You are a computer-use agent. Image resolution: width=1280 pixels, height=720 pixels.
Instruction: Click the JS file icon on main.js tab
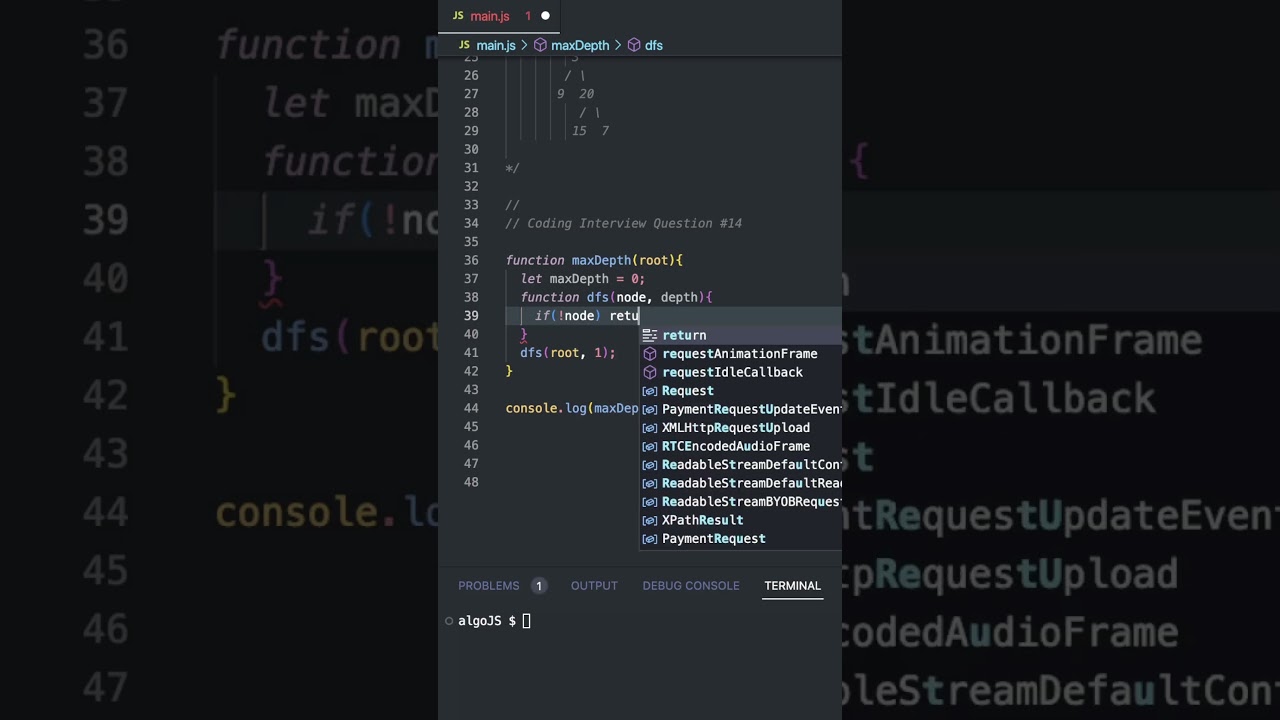pyautogui.click(x=458, y=16)
